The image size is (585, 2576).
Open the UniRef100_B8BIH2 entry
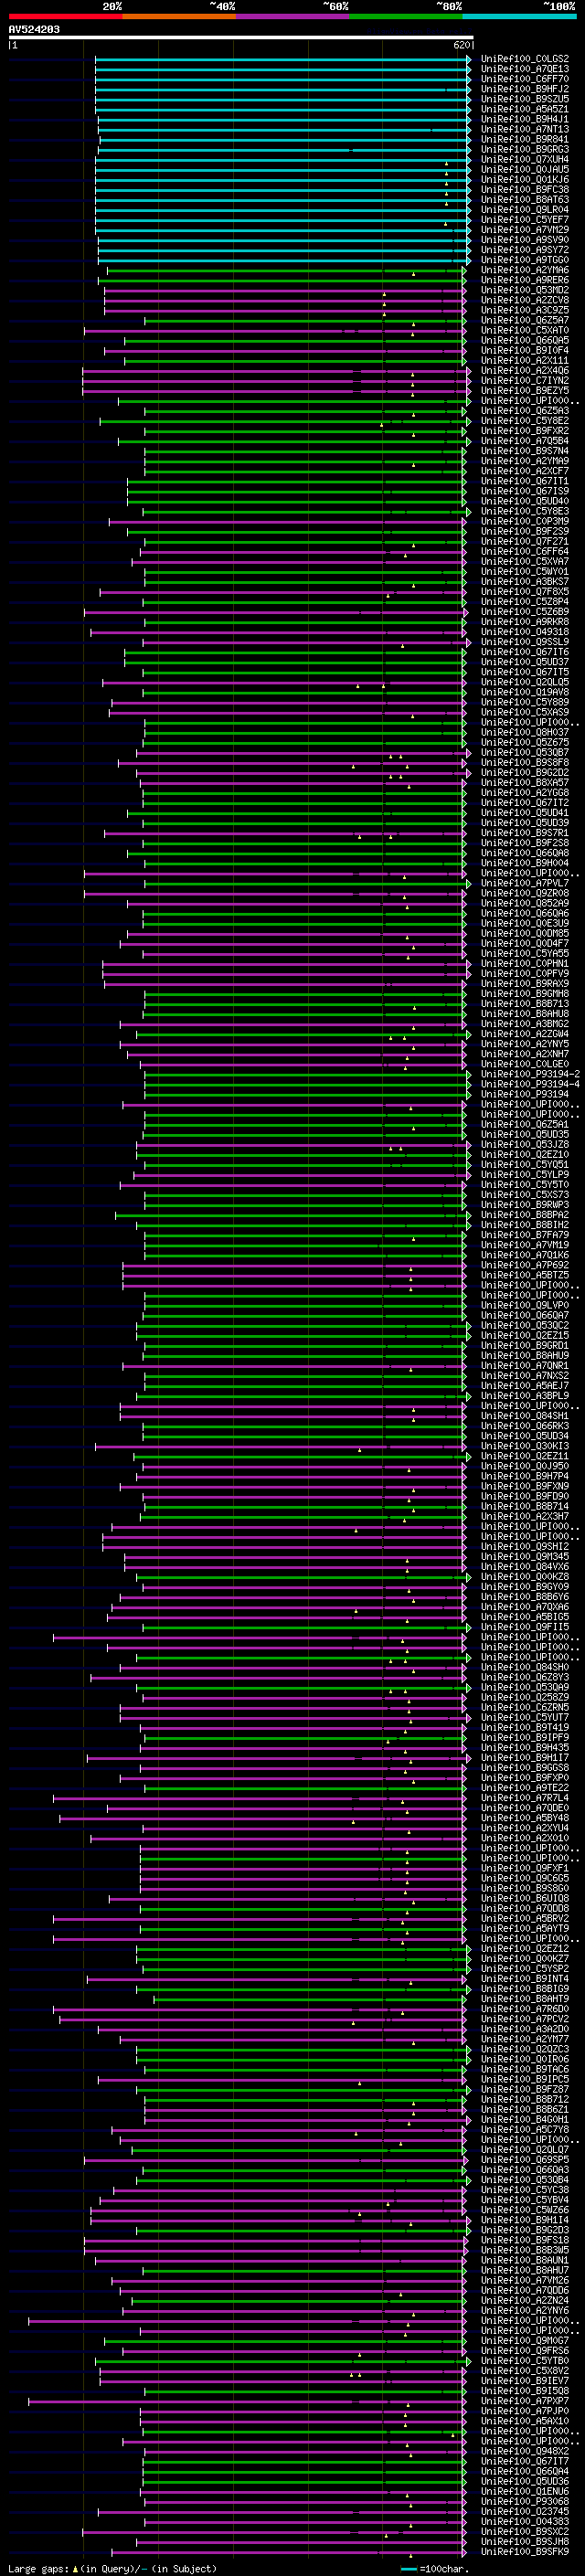(525, 1225)
